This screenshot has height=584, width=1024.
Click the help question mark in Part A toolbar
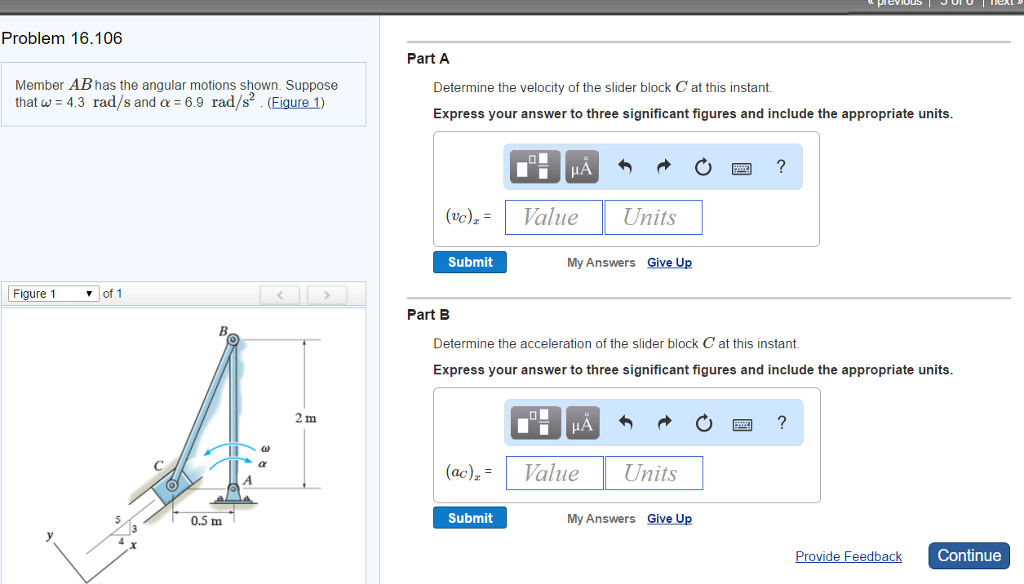pos(780,167)
